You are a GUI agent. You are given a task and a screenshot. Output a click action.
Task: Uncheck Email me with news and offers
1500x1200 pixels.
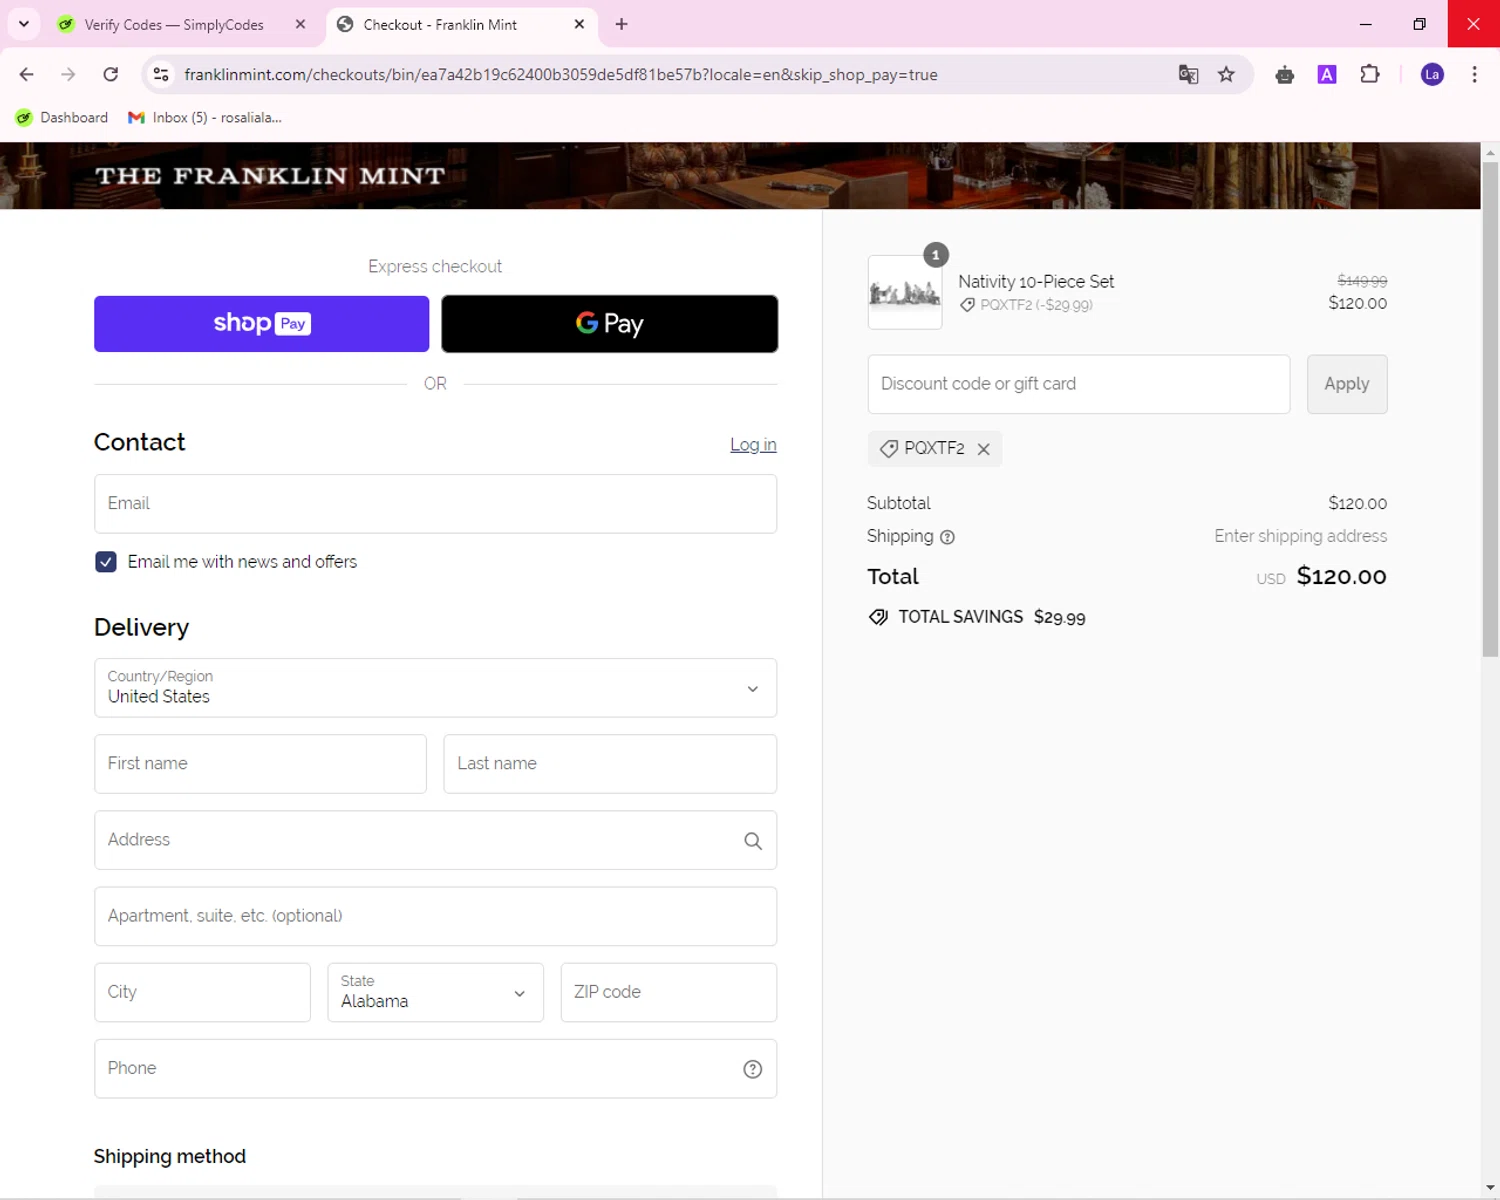point(106,562)
